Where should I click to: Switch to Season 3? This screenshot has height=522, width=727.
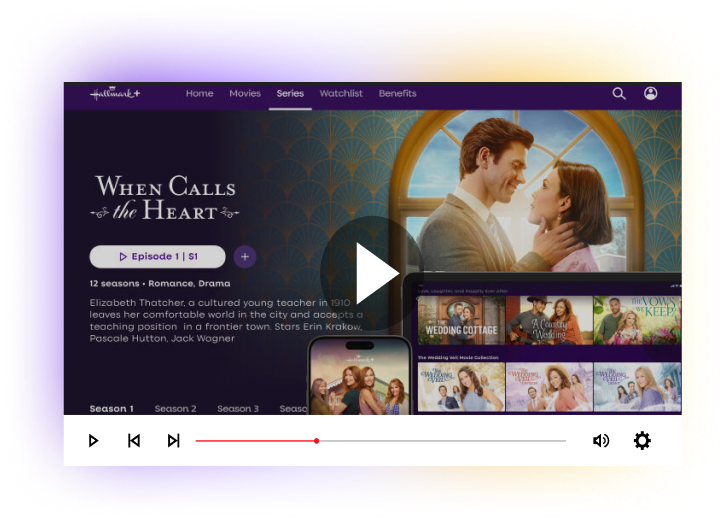pos(238,408)
